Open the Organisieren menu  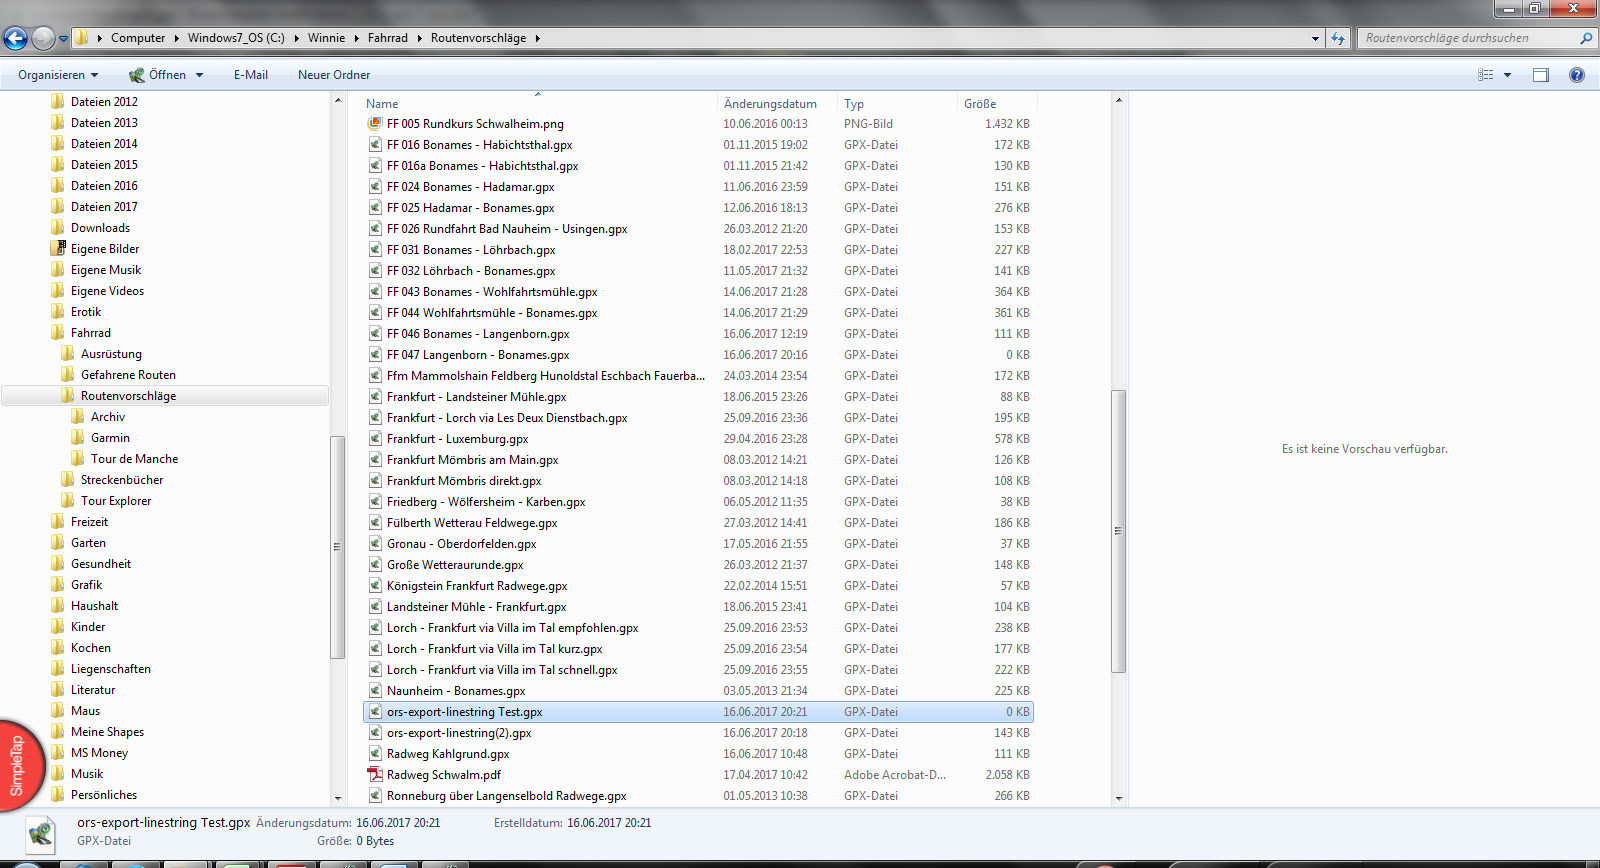(x=58, y=75)
